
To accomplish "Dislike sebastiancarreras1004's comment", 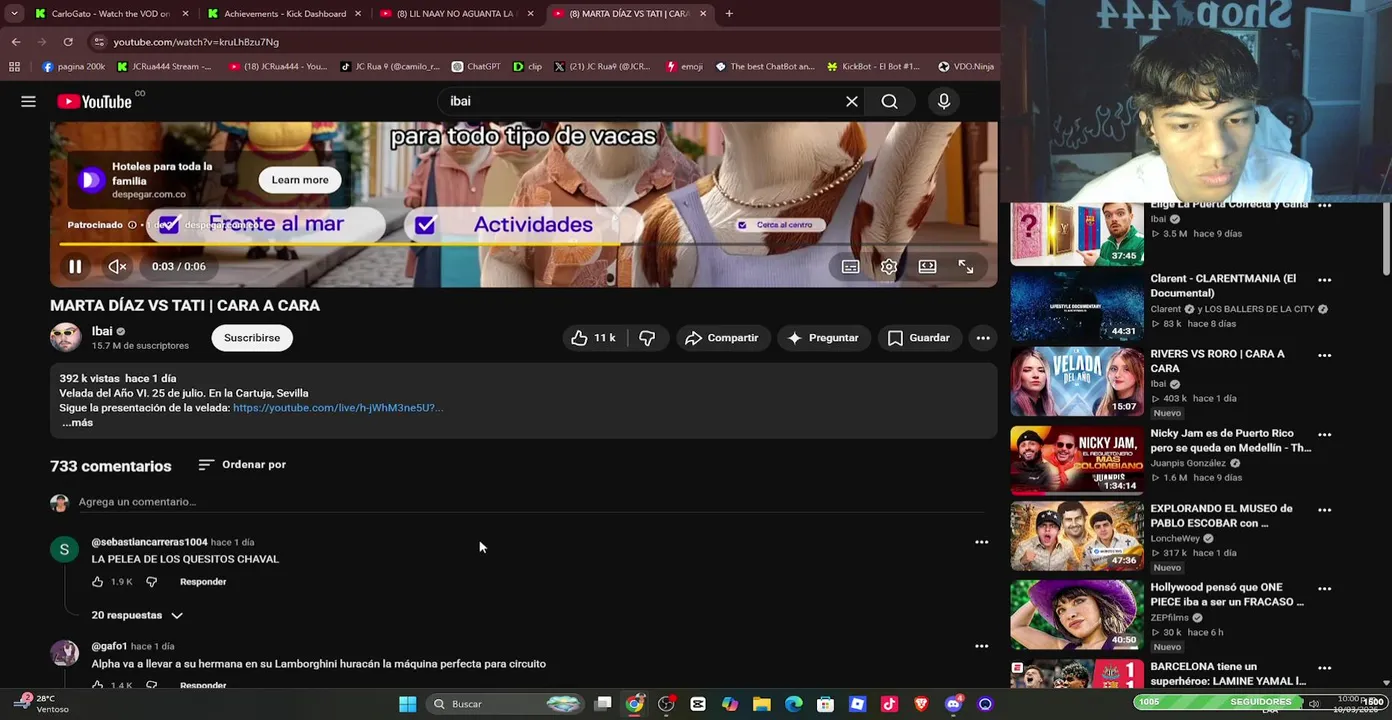I will click(151, 582).
